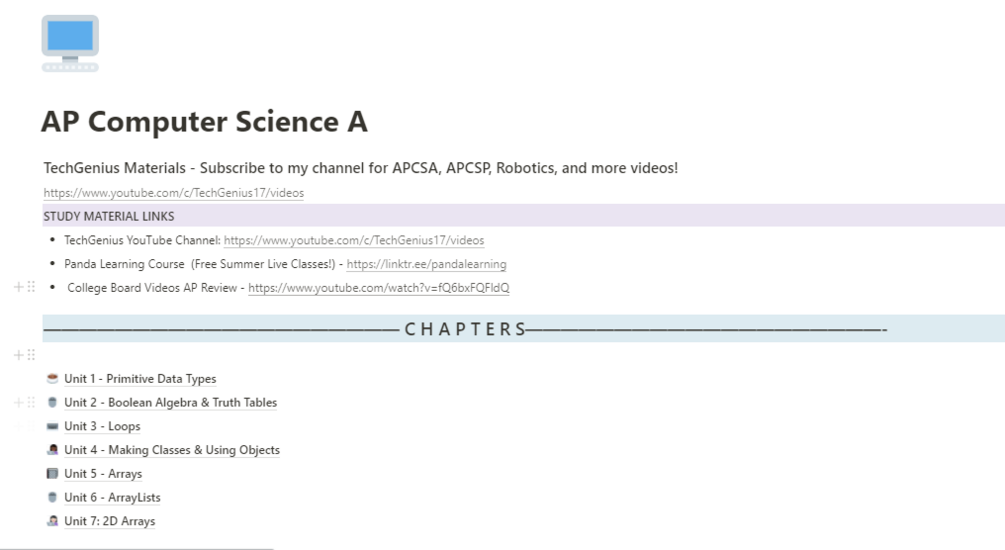Click the plus icon beside Unit 2 row

18,402
